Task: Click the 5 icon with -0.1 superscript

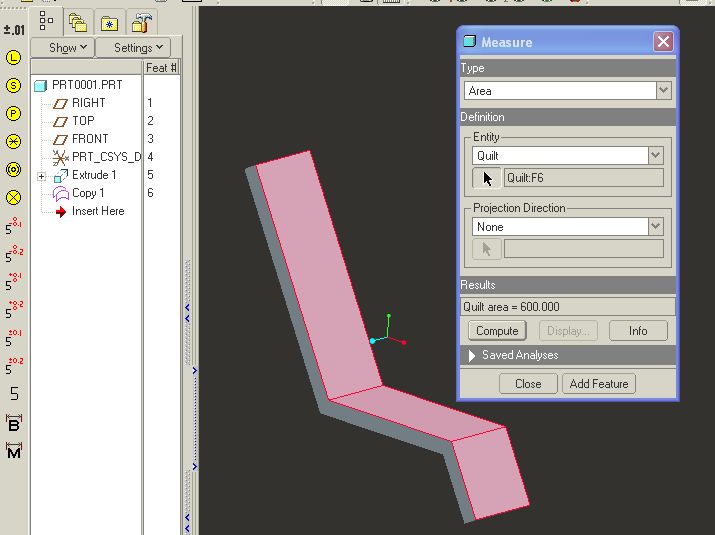Action: (14, 226)
